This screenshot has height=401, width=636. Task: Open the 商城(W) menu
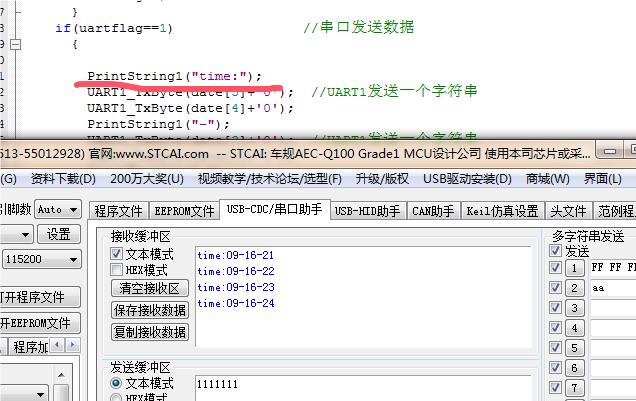pyautogui.click(x=547, y=179)
